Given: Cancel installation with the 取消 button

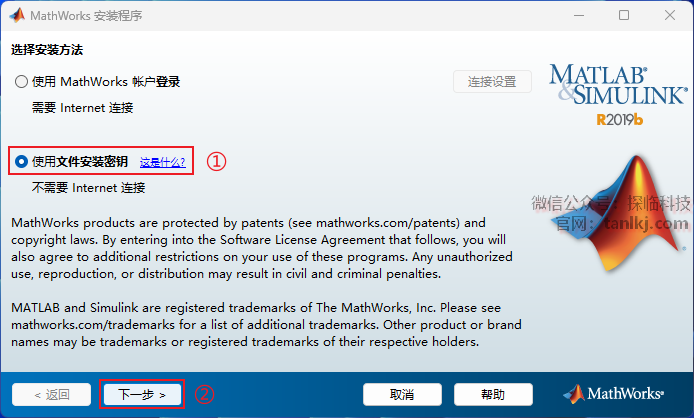Looking at the screenshot, I should point(402,395).
